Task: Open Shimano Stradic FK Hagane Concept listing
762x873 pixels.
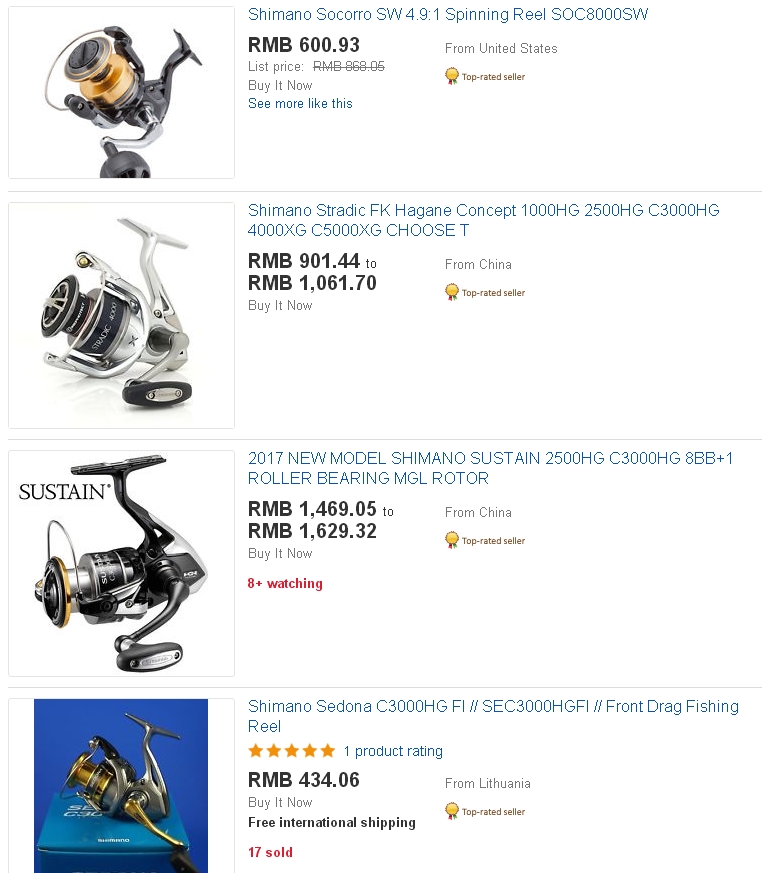Action: [484, 220]
